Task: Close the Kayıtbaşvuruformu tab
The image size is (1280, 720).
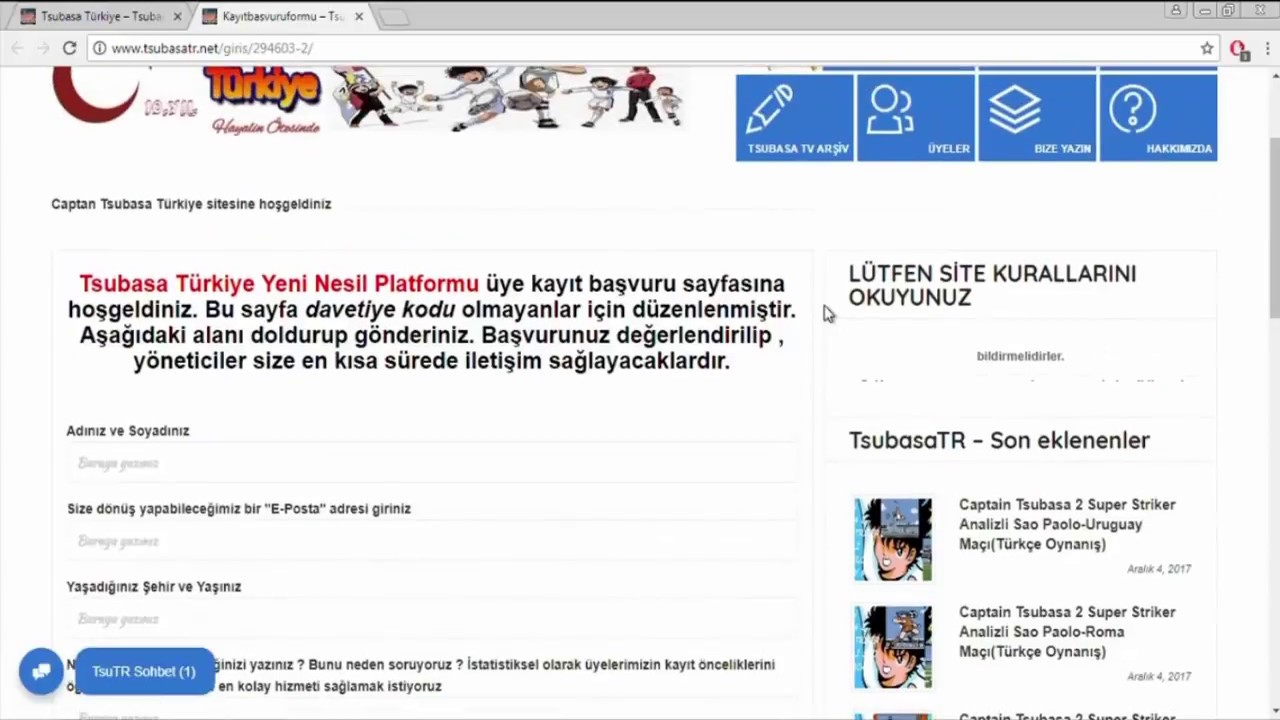Action: [359, 16]
